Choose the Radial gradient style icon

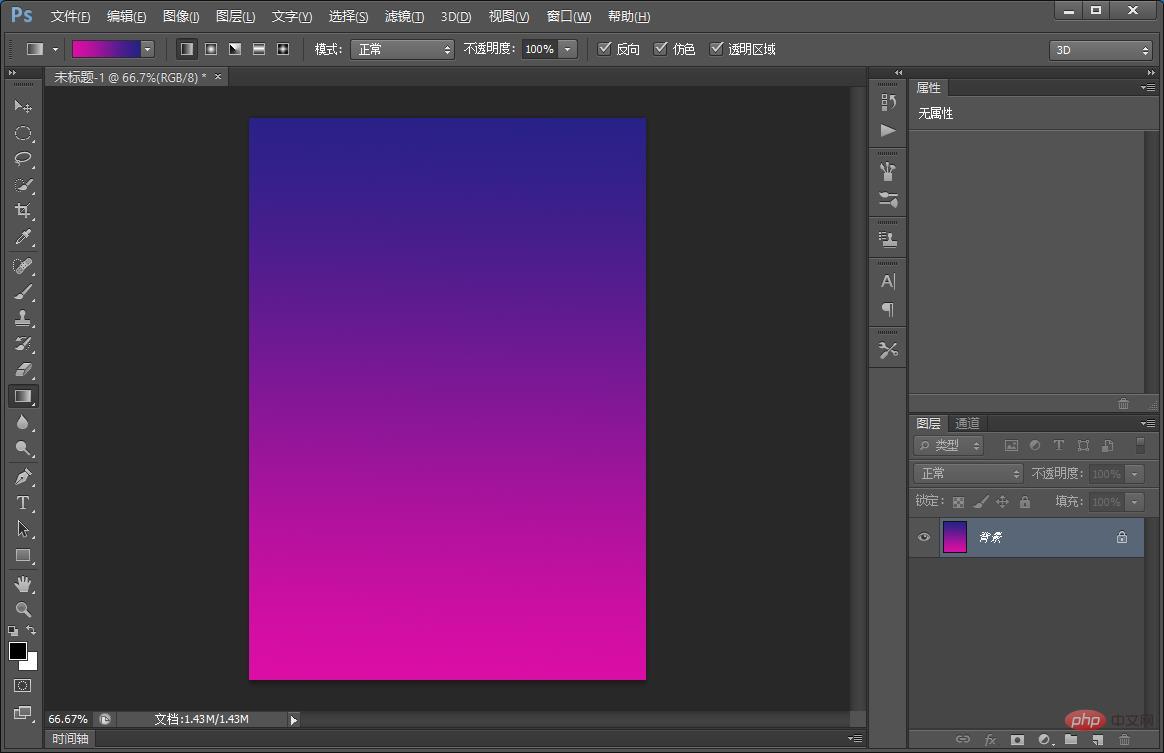211,49
